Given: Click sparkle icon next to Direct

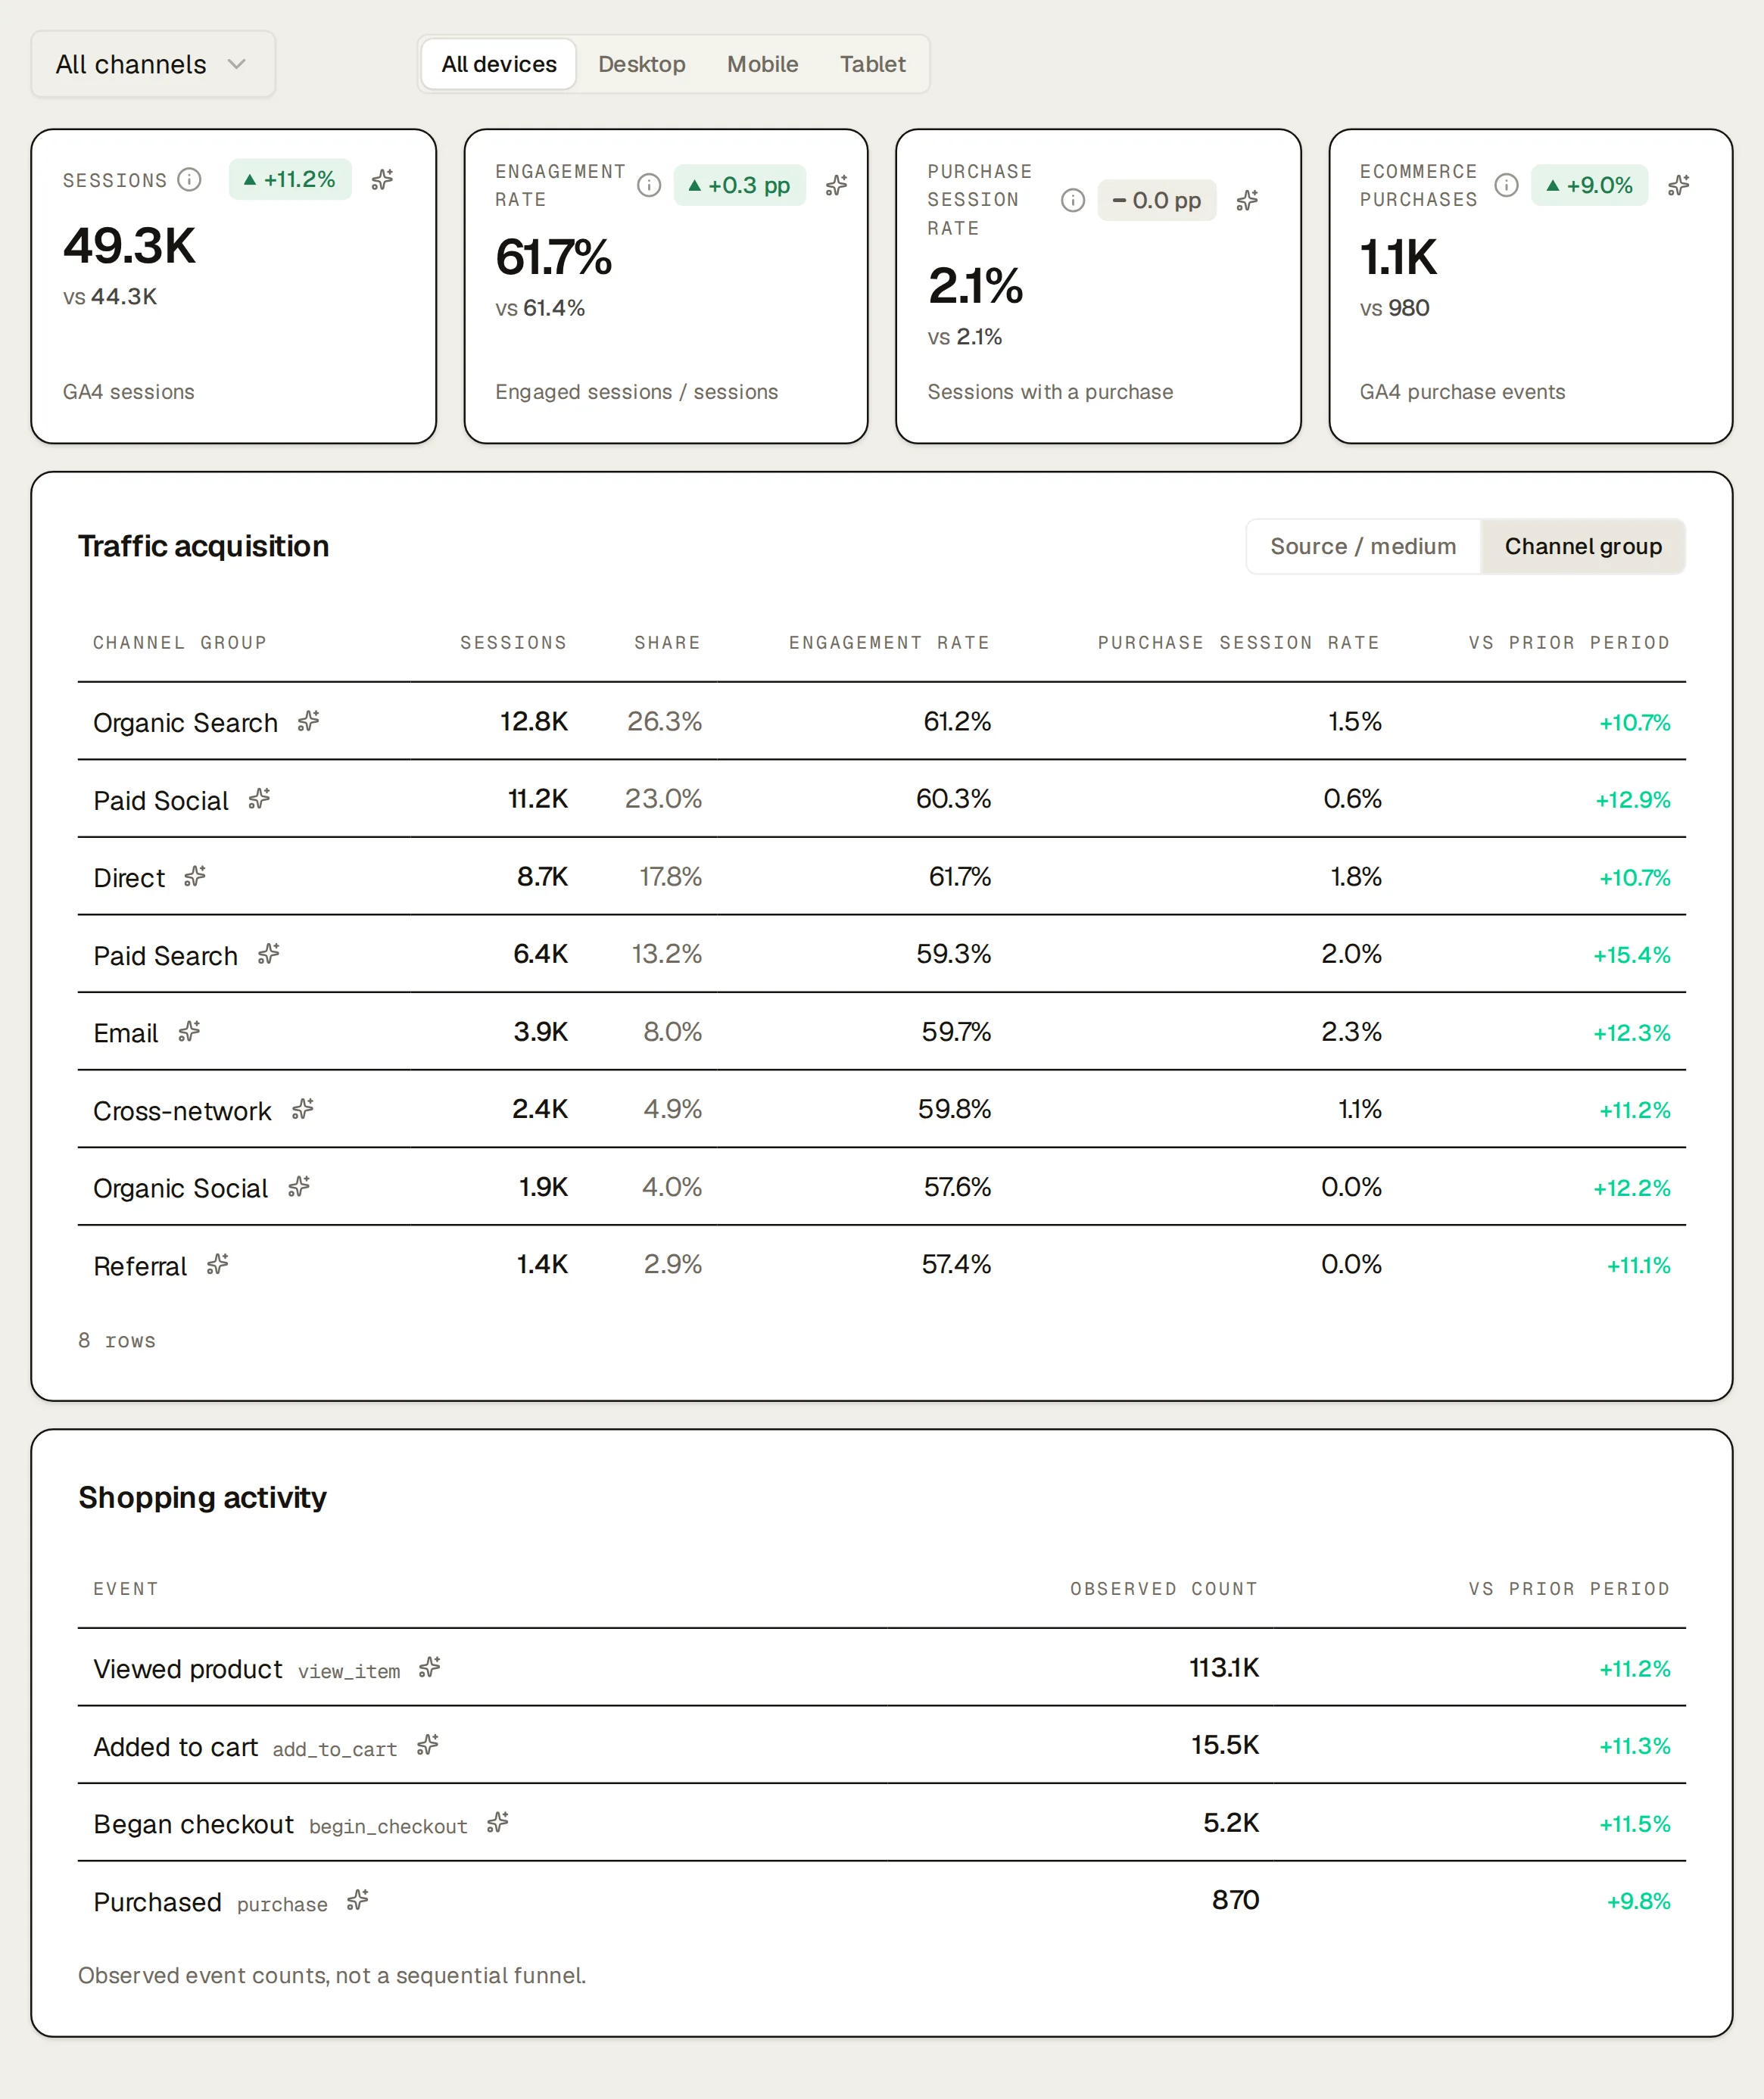Looking at the screenshot, I should pyautogui.click(x=195, y=877).
